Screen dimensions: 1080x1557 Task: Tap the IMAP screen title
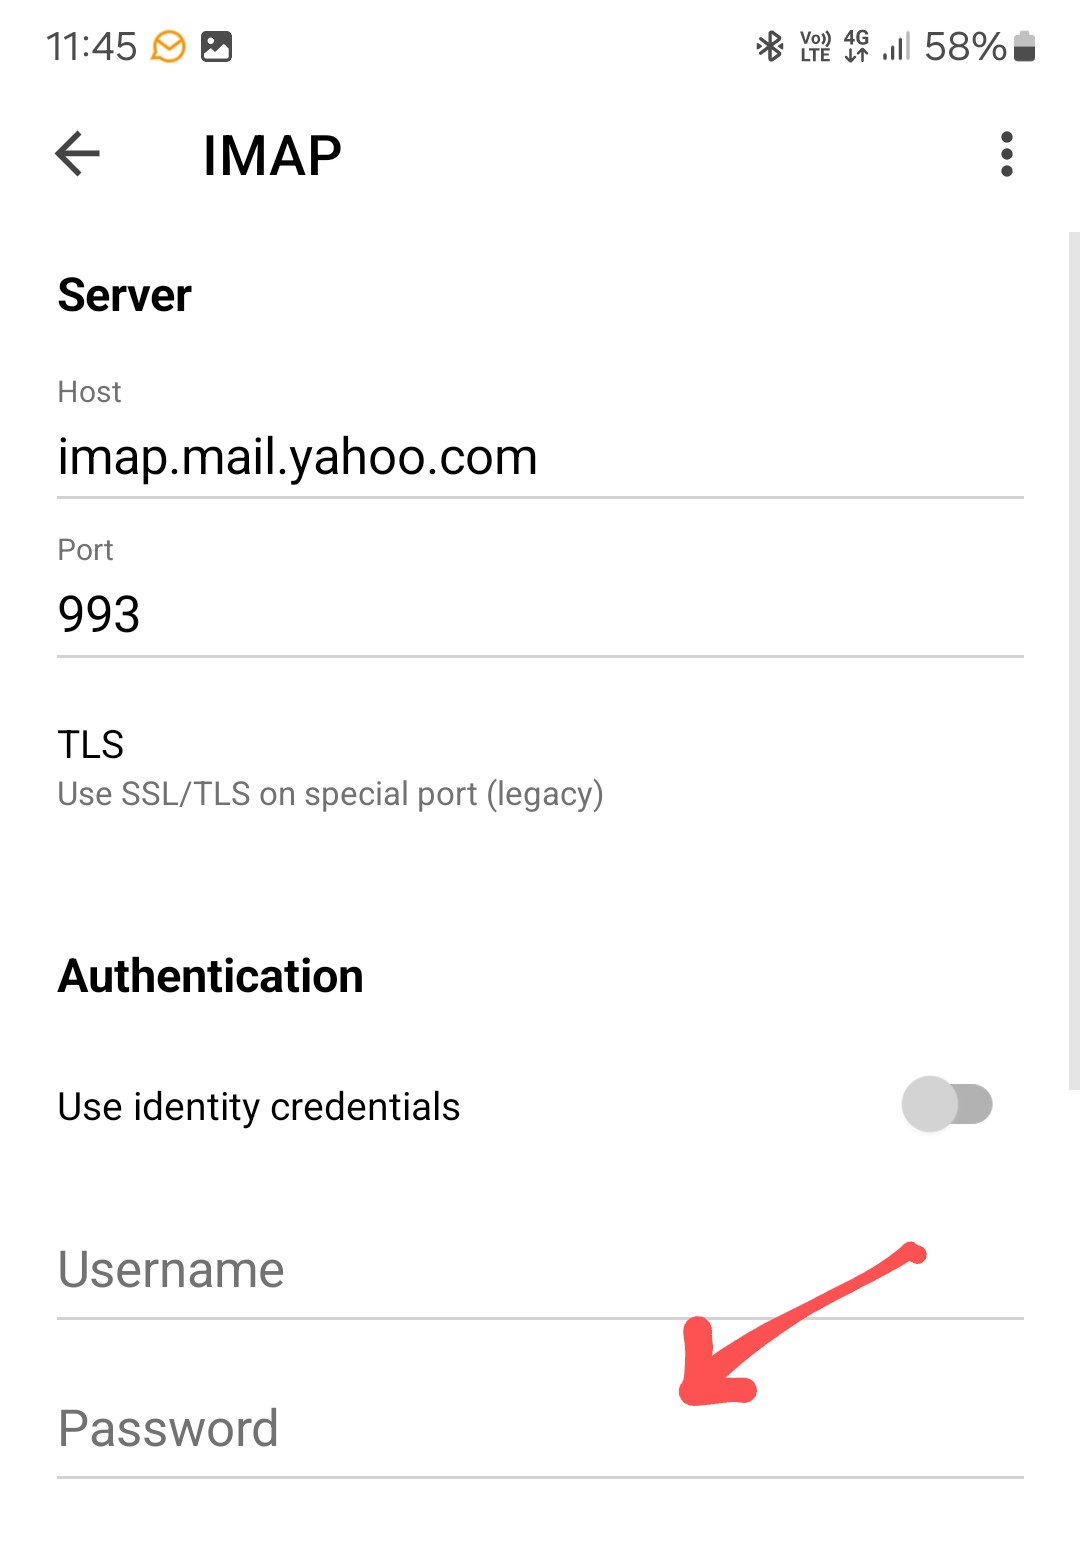(x=272, y=155)
